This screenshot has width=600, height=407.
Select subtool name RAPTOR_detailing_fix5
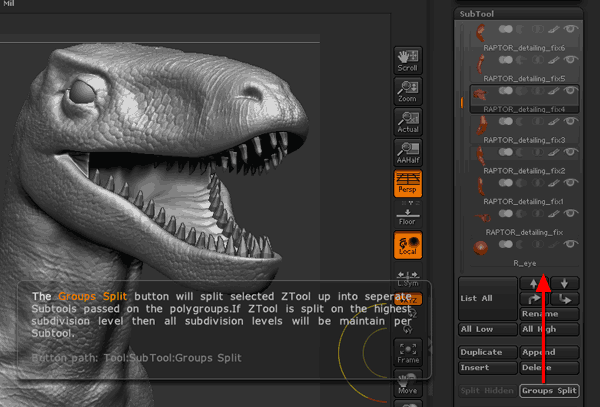524,78
